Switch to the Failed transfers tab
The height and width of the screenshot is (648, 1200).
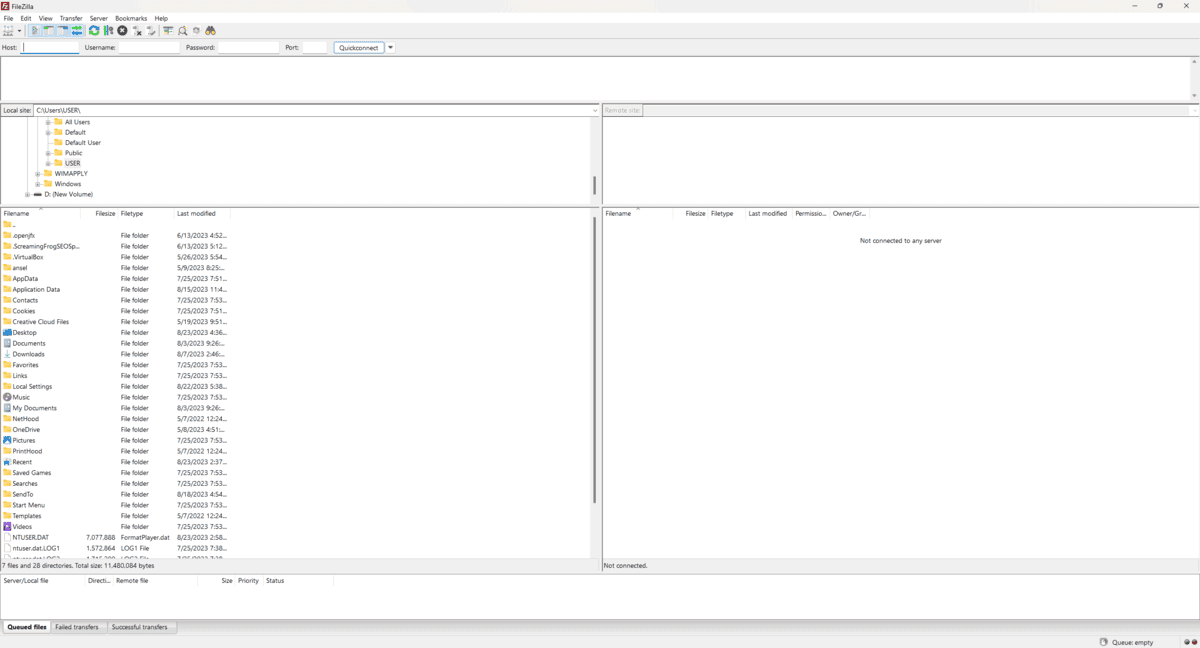click(77, 627)
